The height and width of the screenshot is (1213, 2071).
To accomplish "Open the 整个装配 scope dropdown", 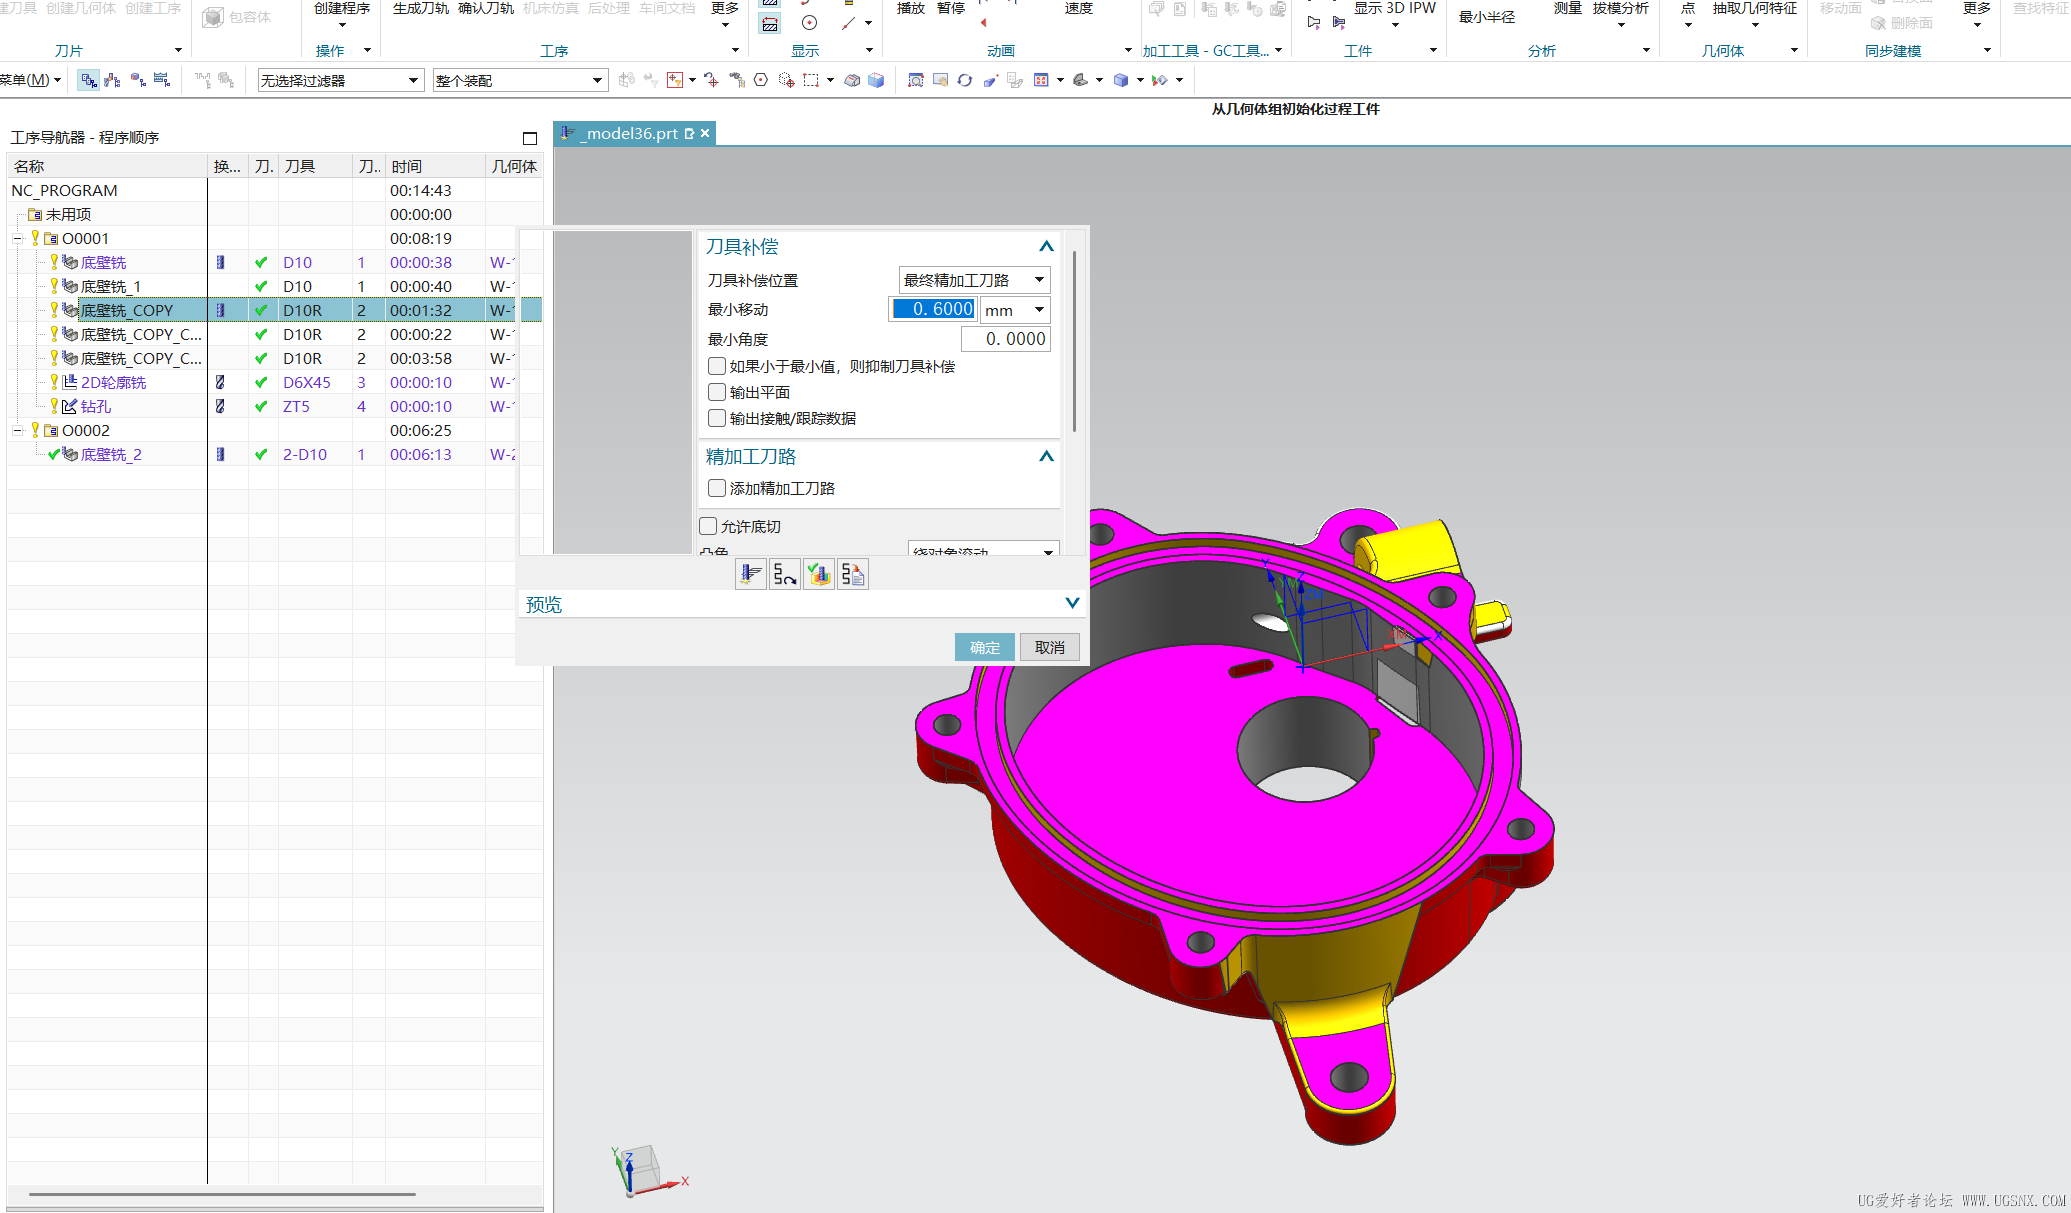I will [x=519, y=80].
